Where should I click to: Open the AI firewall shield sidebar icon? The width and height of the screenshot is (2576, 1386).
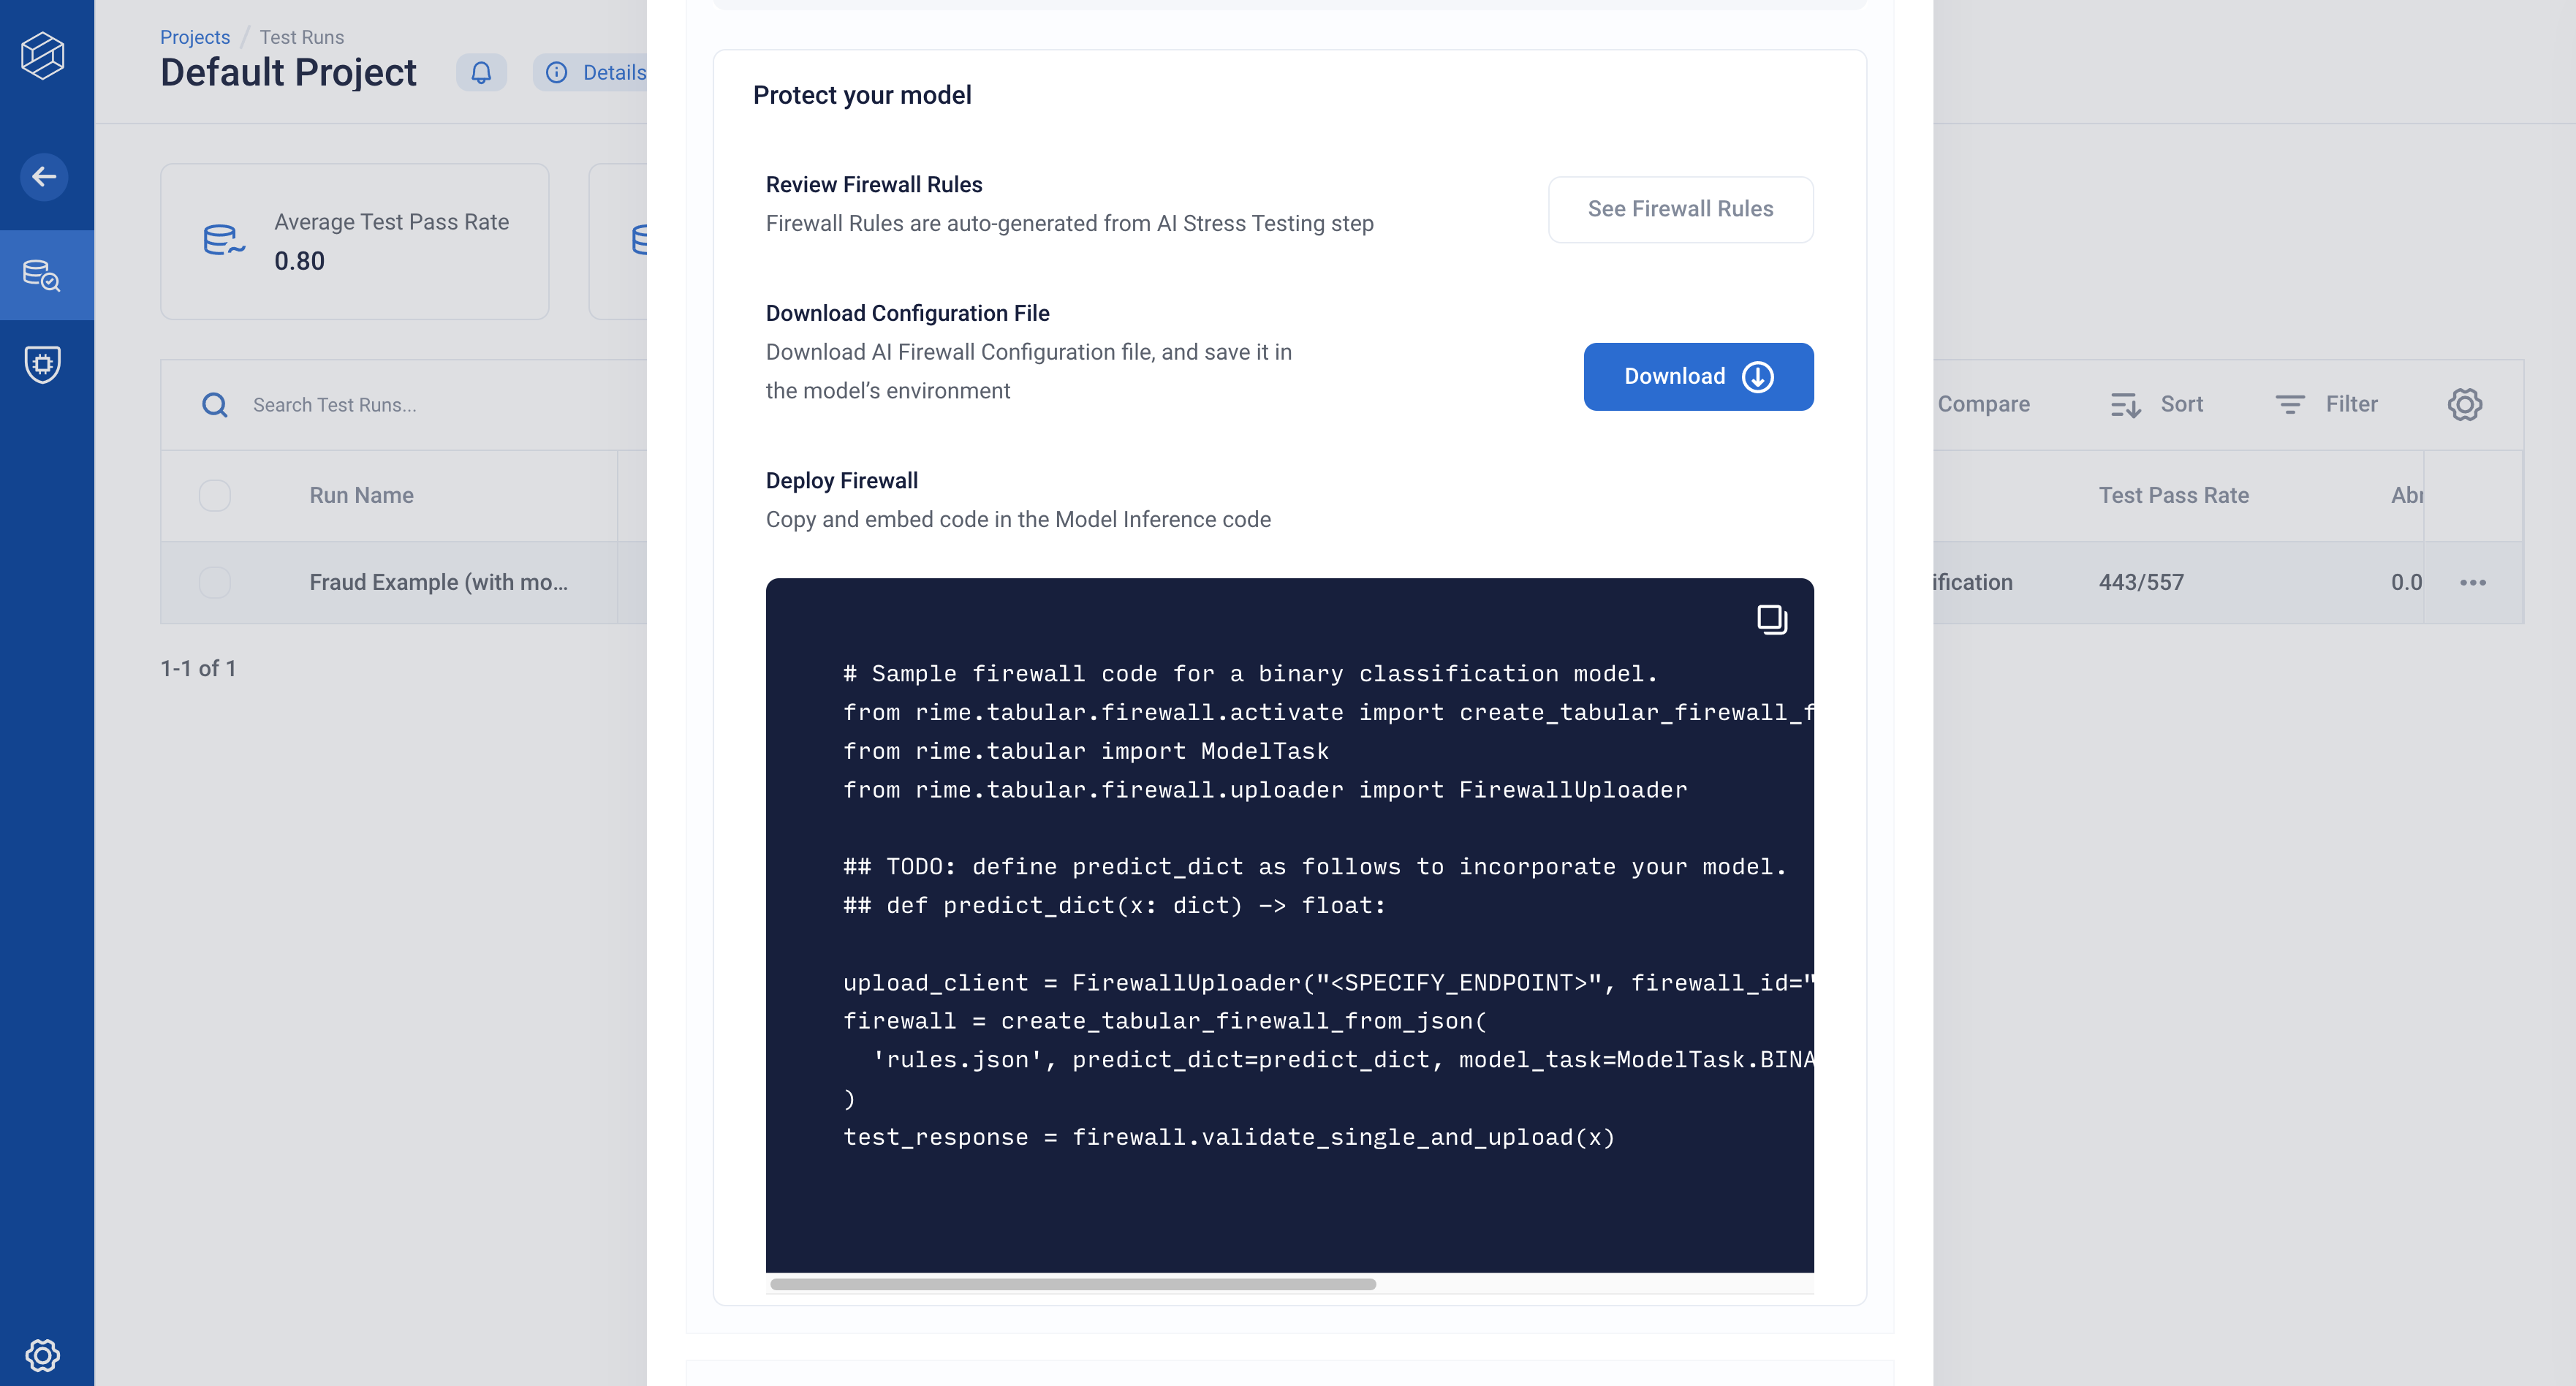43,364
